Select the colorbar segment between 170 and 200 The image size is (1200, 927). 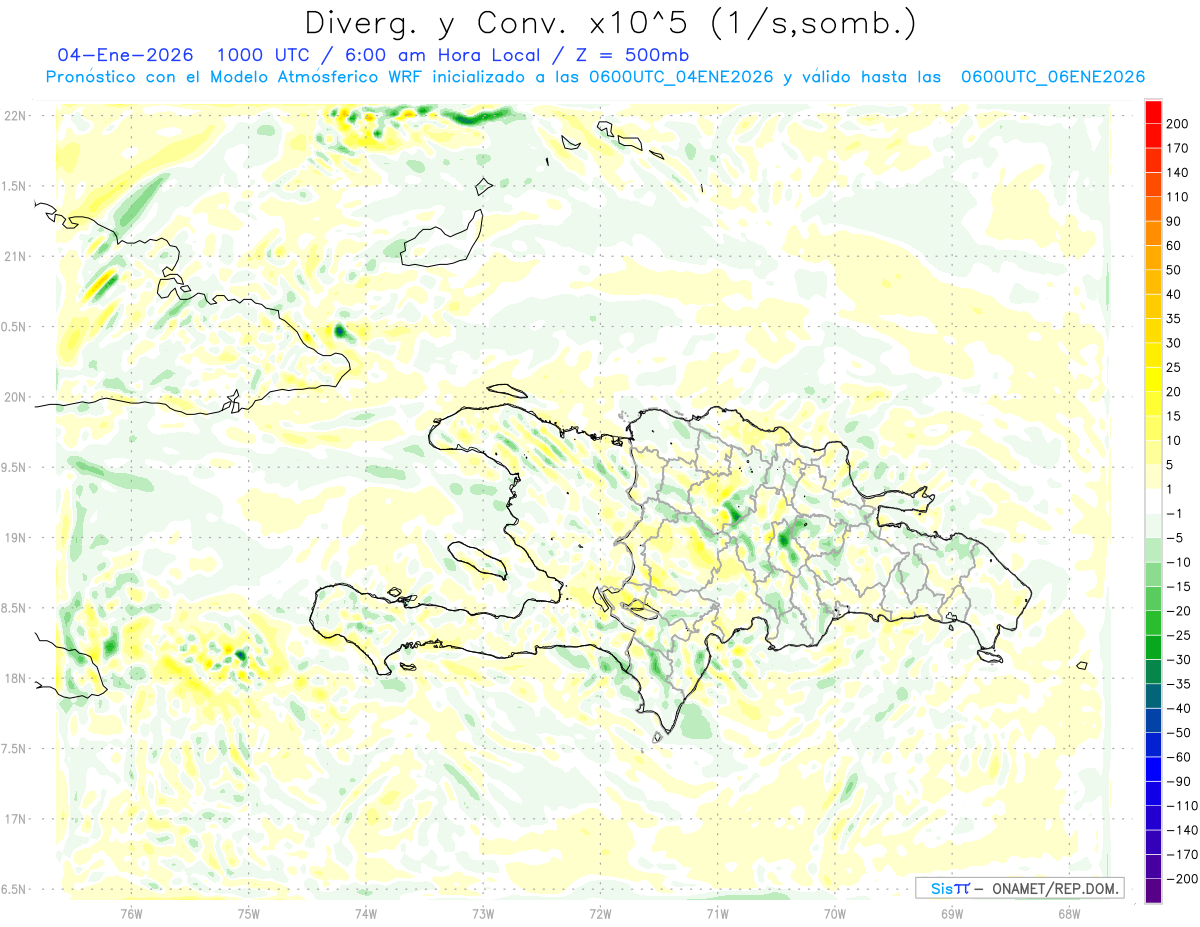(1154, 137)
